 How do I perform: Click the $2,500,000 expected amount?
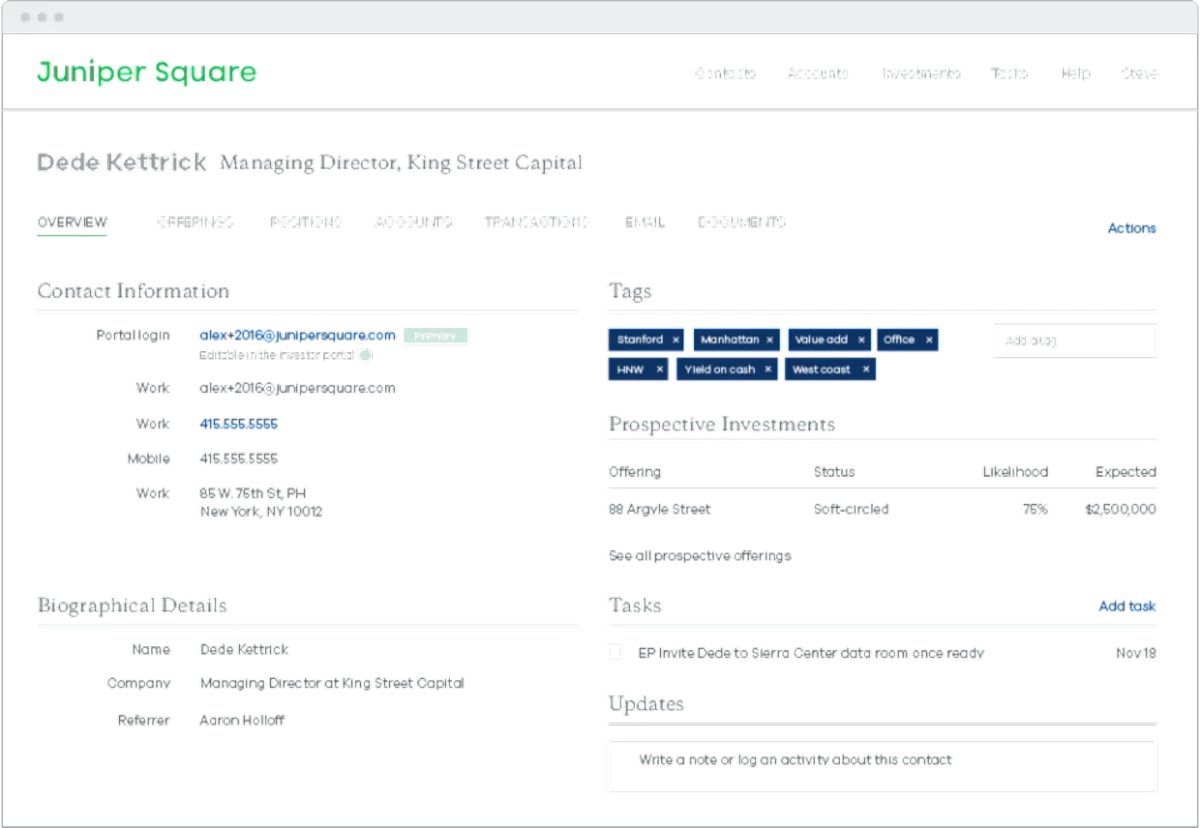tap(1120, 509)
